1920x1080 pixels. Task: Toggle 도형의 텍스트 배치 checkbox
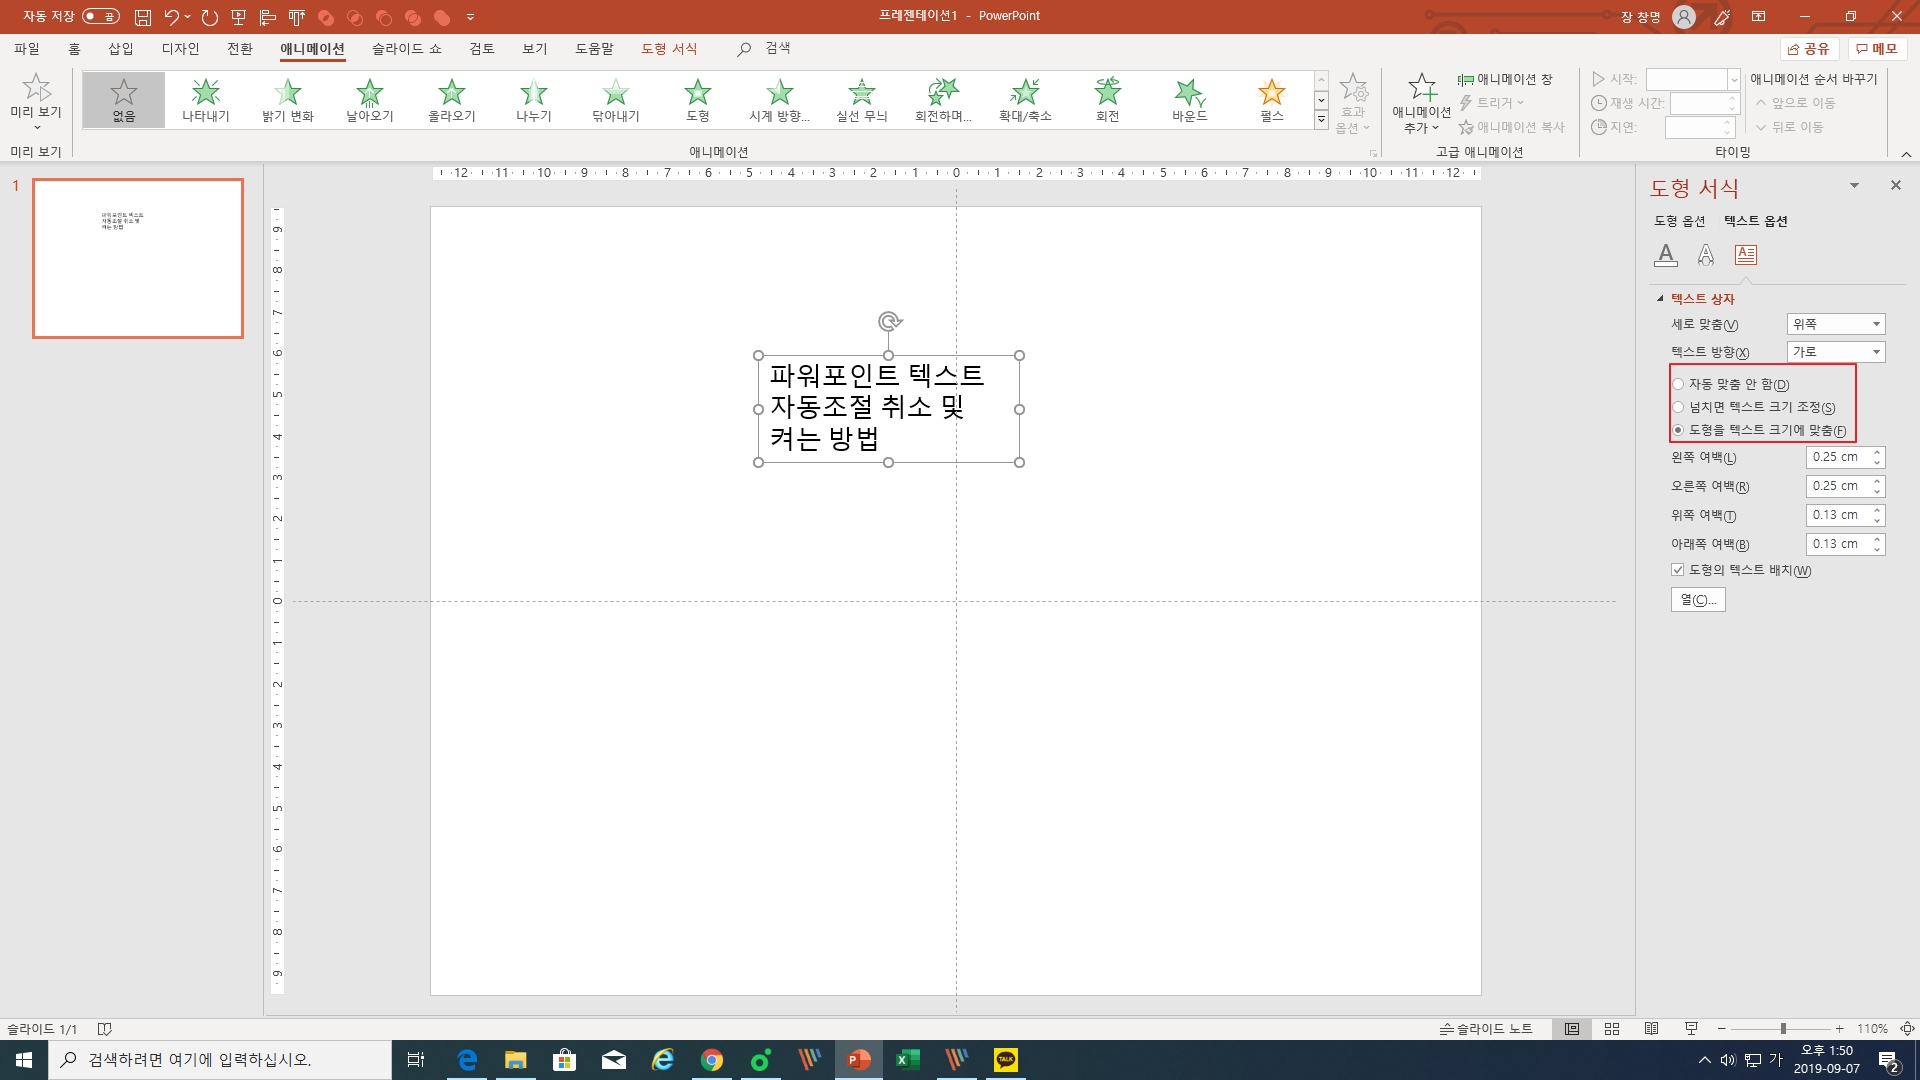pyautogui.click(x=1678, y=570)
